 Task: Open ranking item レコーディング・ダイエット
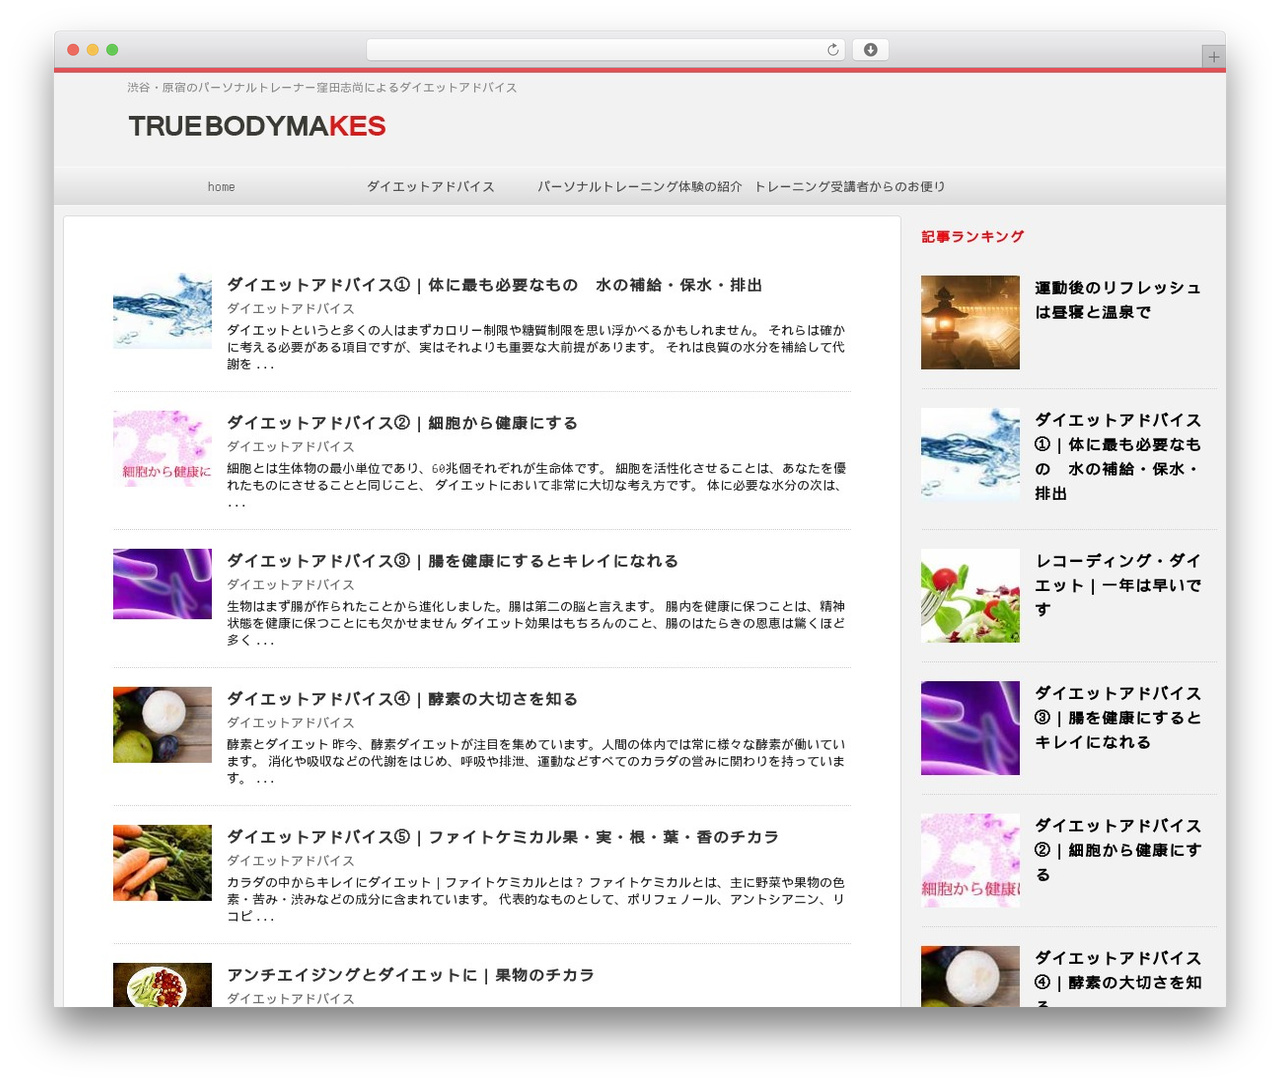1117,585
